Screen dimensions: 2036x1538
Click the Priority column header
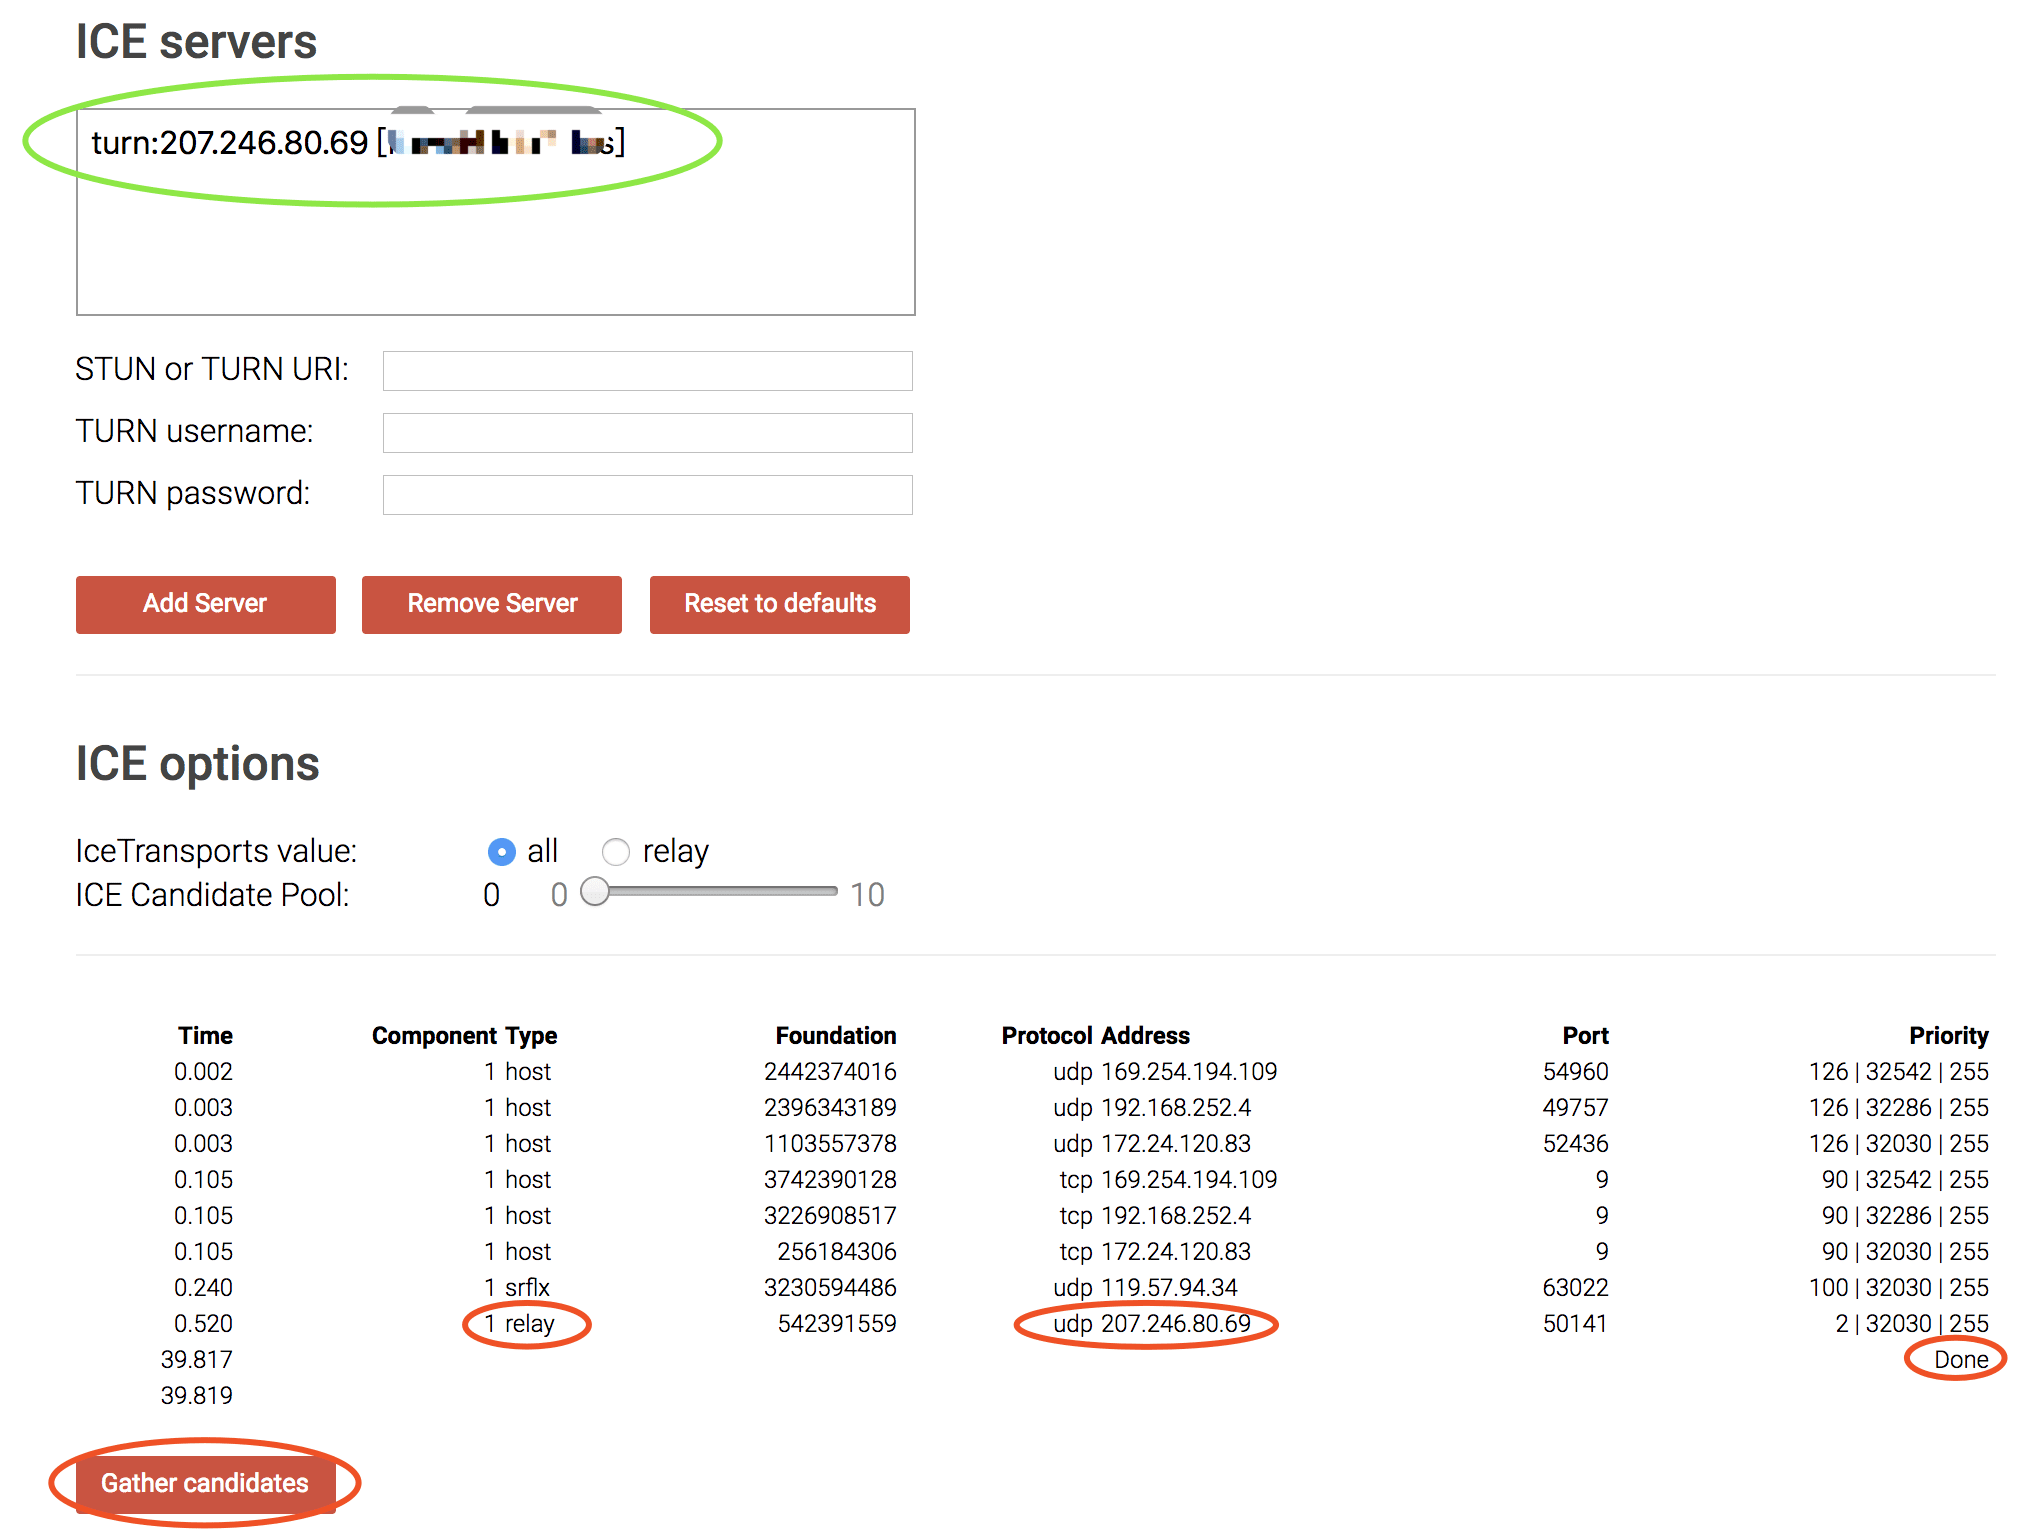coord(1949,1036)
